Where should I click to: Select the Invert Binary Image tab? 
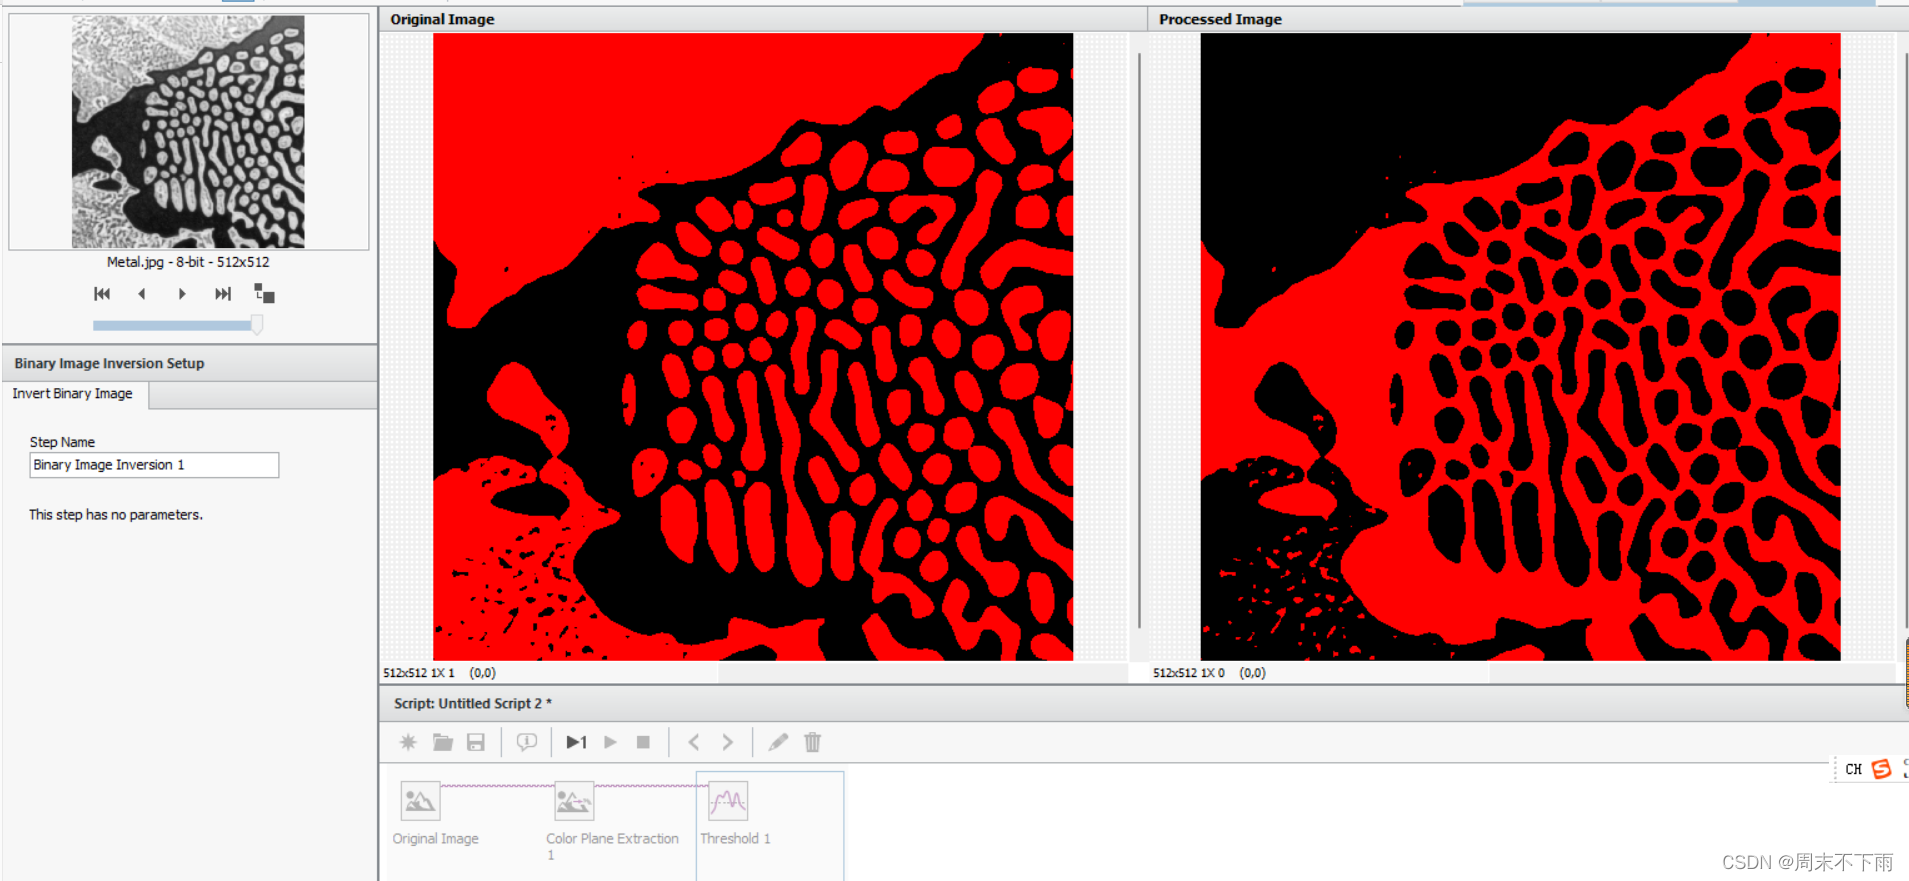73,394
